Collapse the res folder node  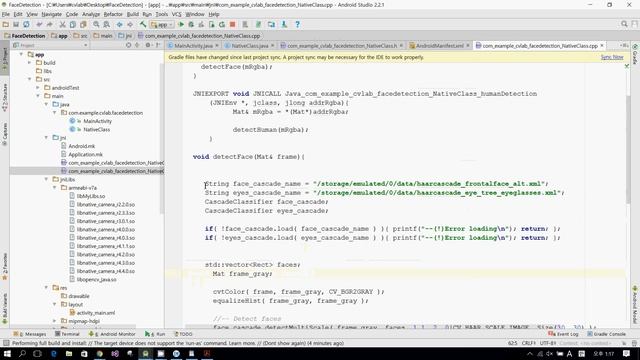coord(46,288)
